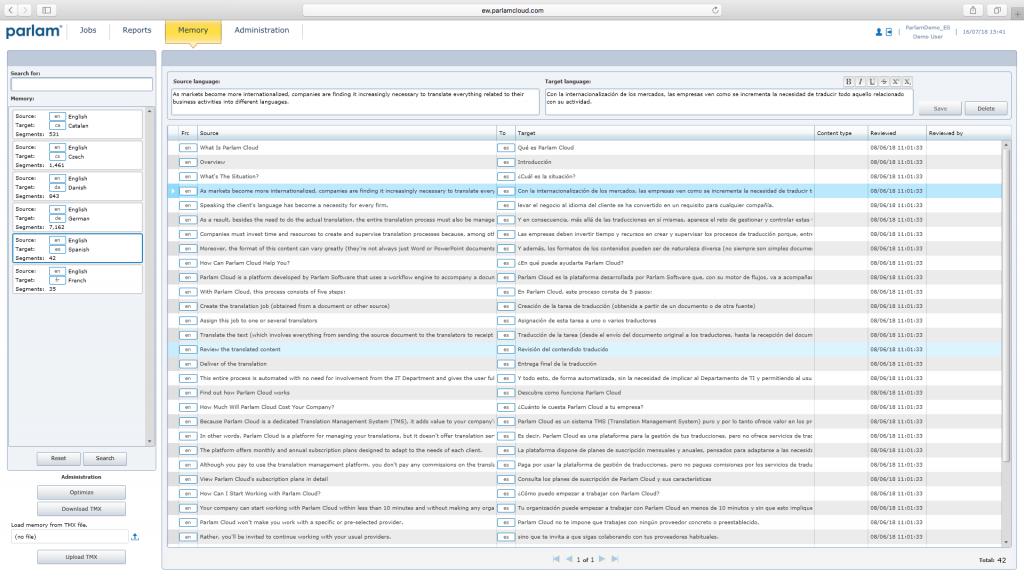Go to the first page of results
This screenshot has height=577, width=1024.
pos(556,559)
